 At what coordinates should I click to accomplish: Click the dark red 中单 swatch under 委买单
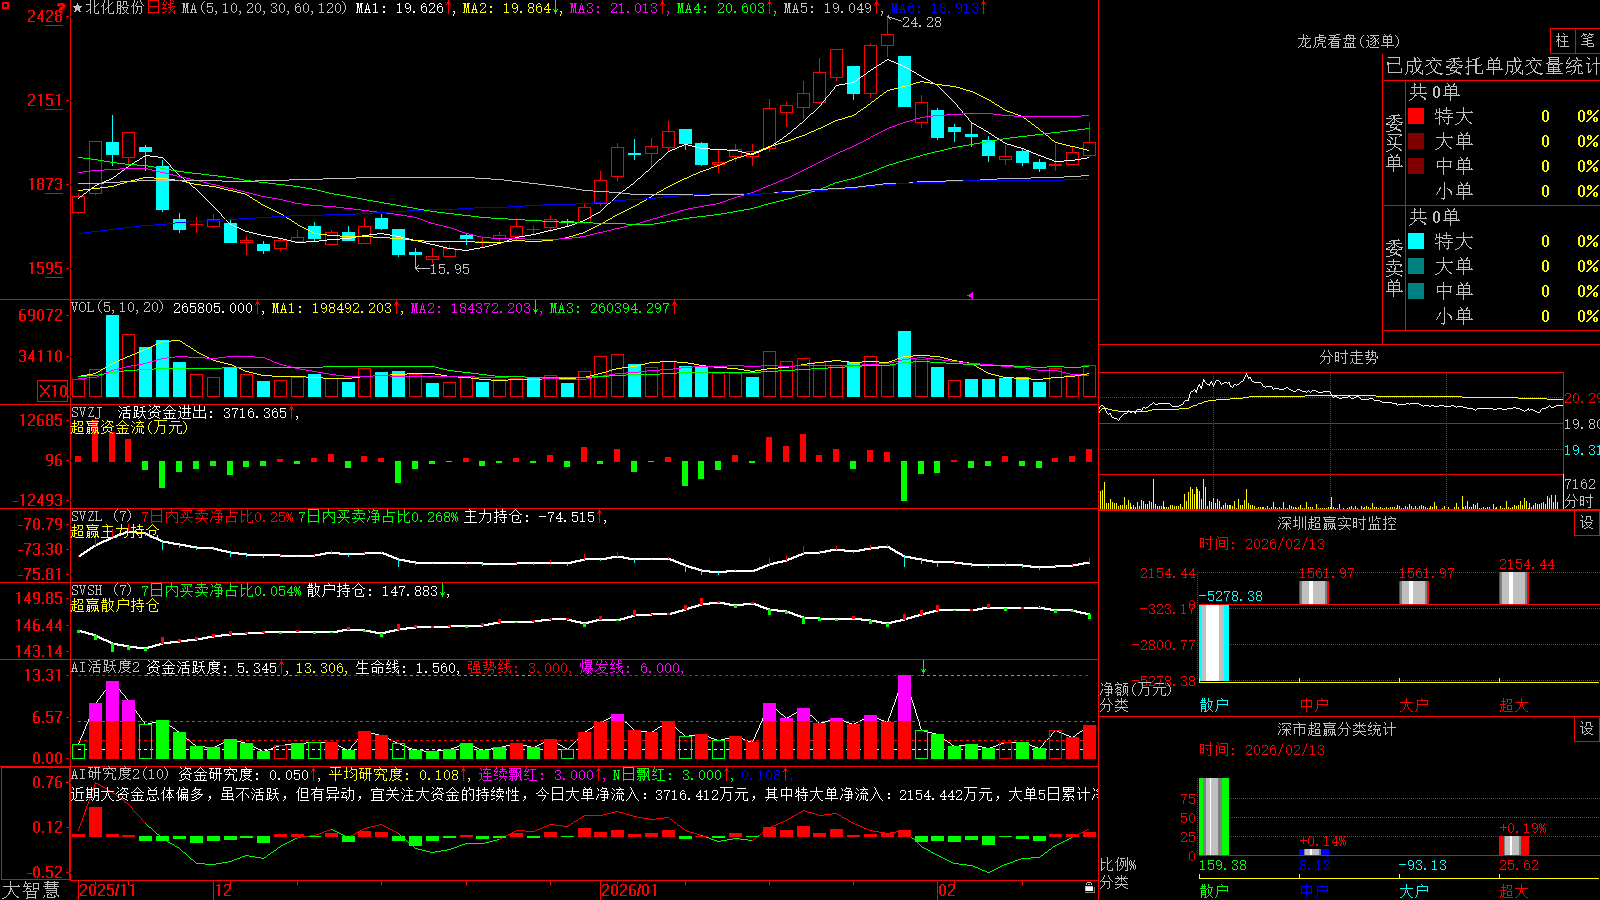click(x=1416, y=166)
